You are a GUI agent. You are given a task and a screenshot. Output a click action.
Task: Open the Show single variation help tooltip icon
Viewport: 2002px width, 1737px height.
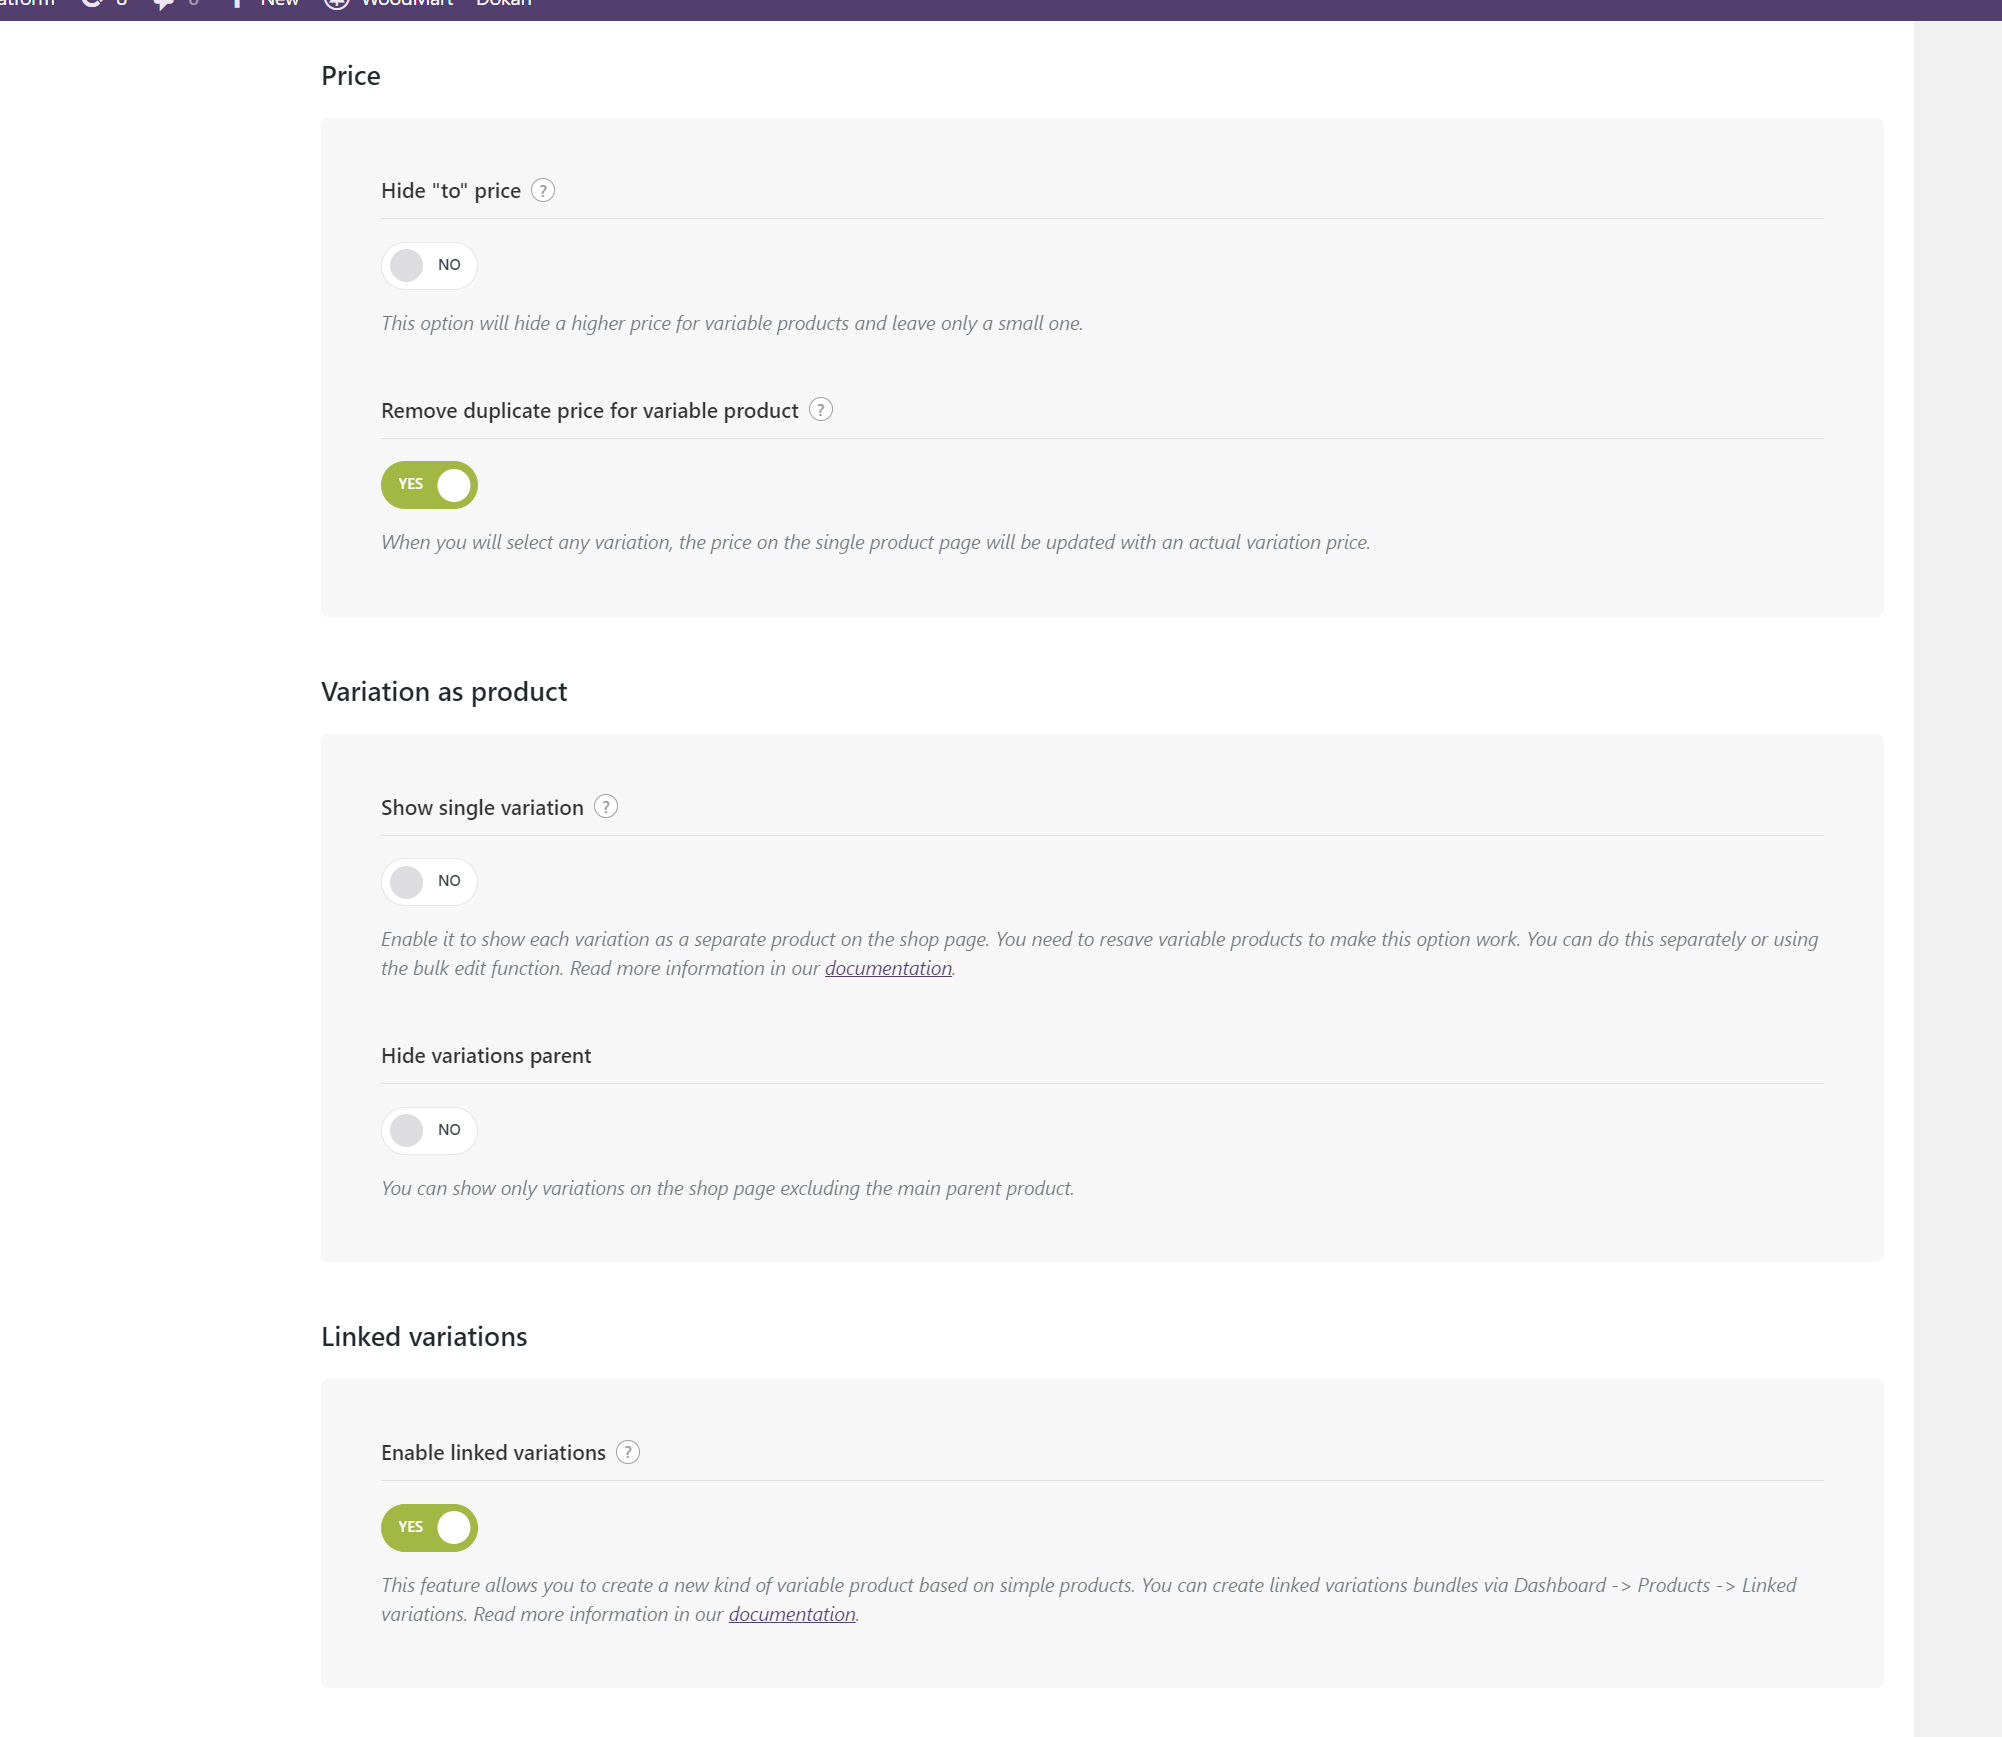click(606, 806)
